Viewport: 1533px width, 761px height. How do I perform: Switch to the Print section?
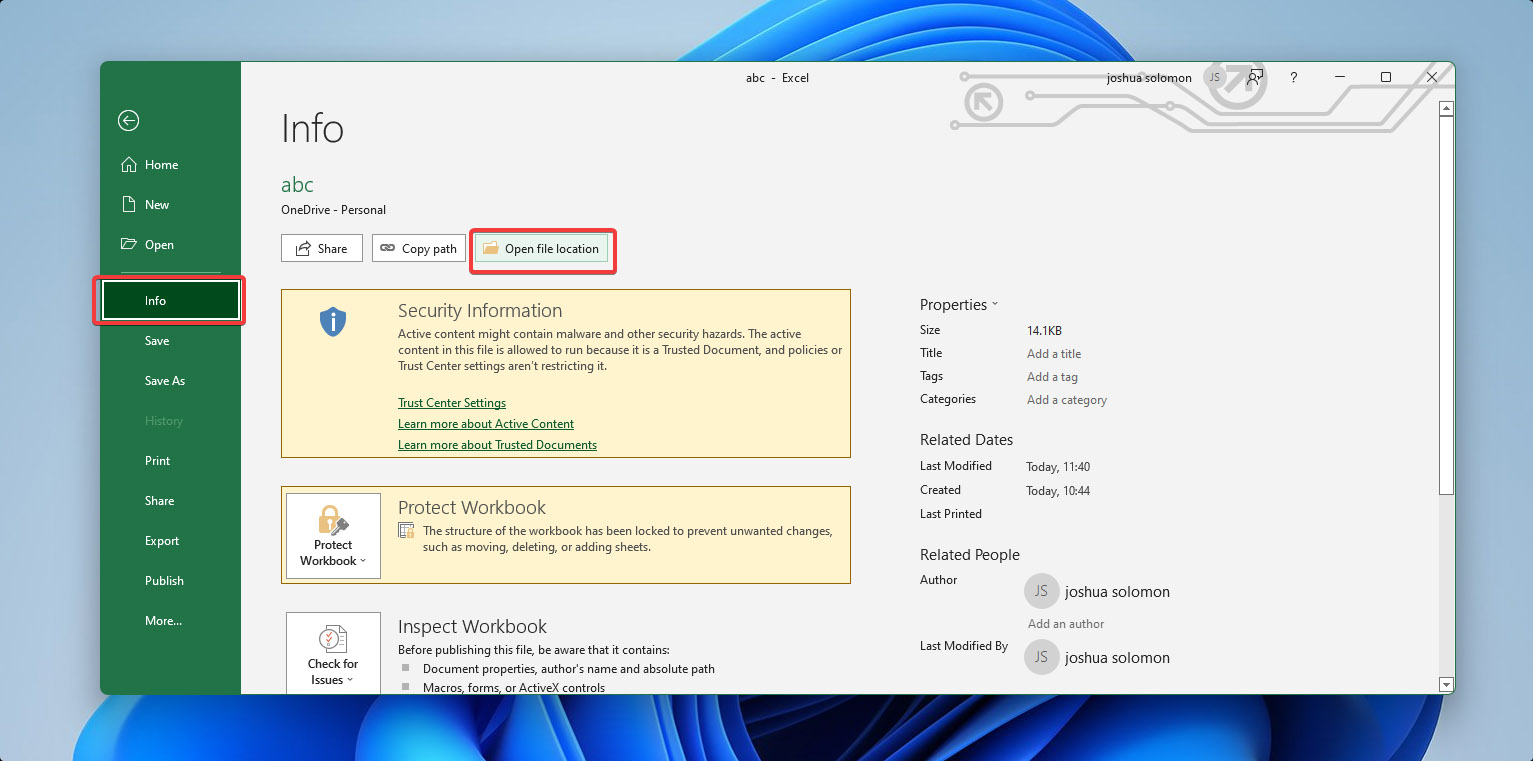[x=157, y=460]
